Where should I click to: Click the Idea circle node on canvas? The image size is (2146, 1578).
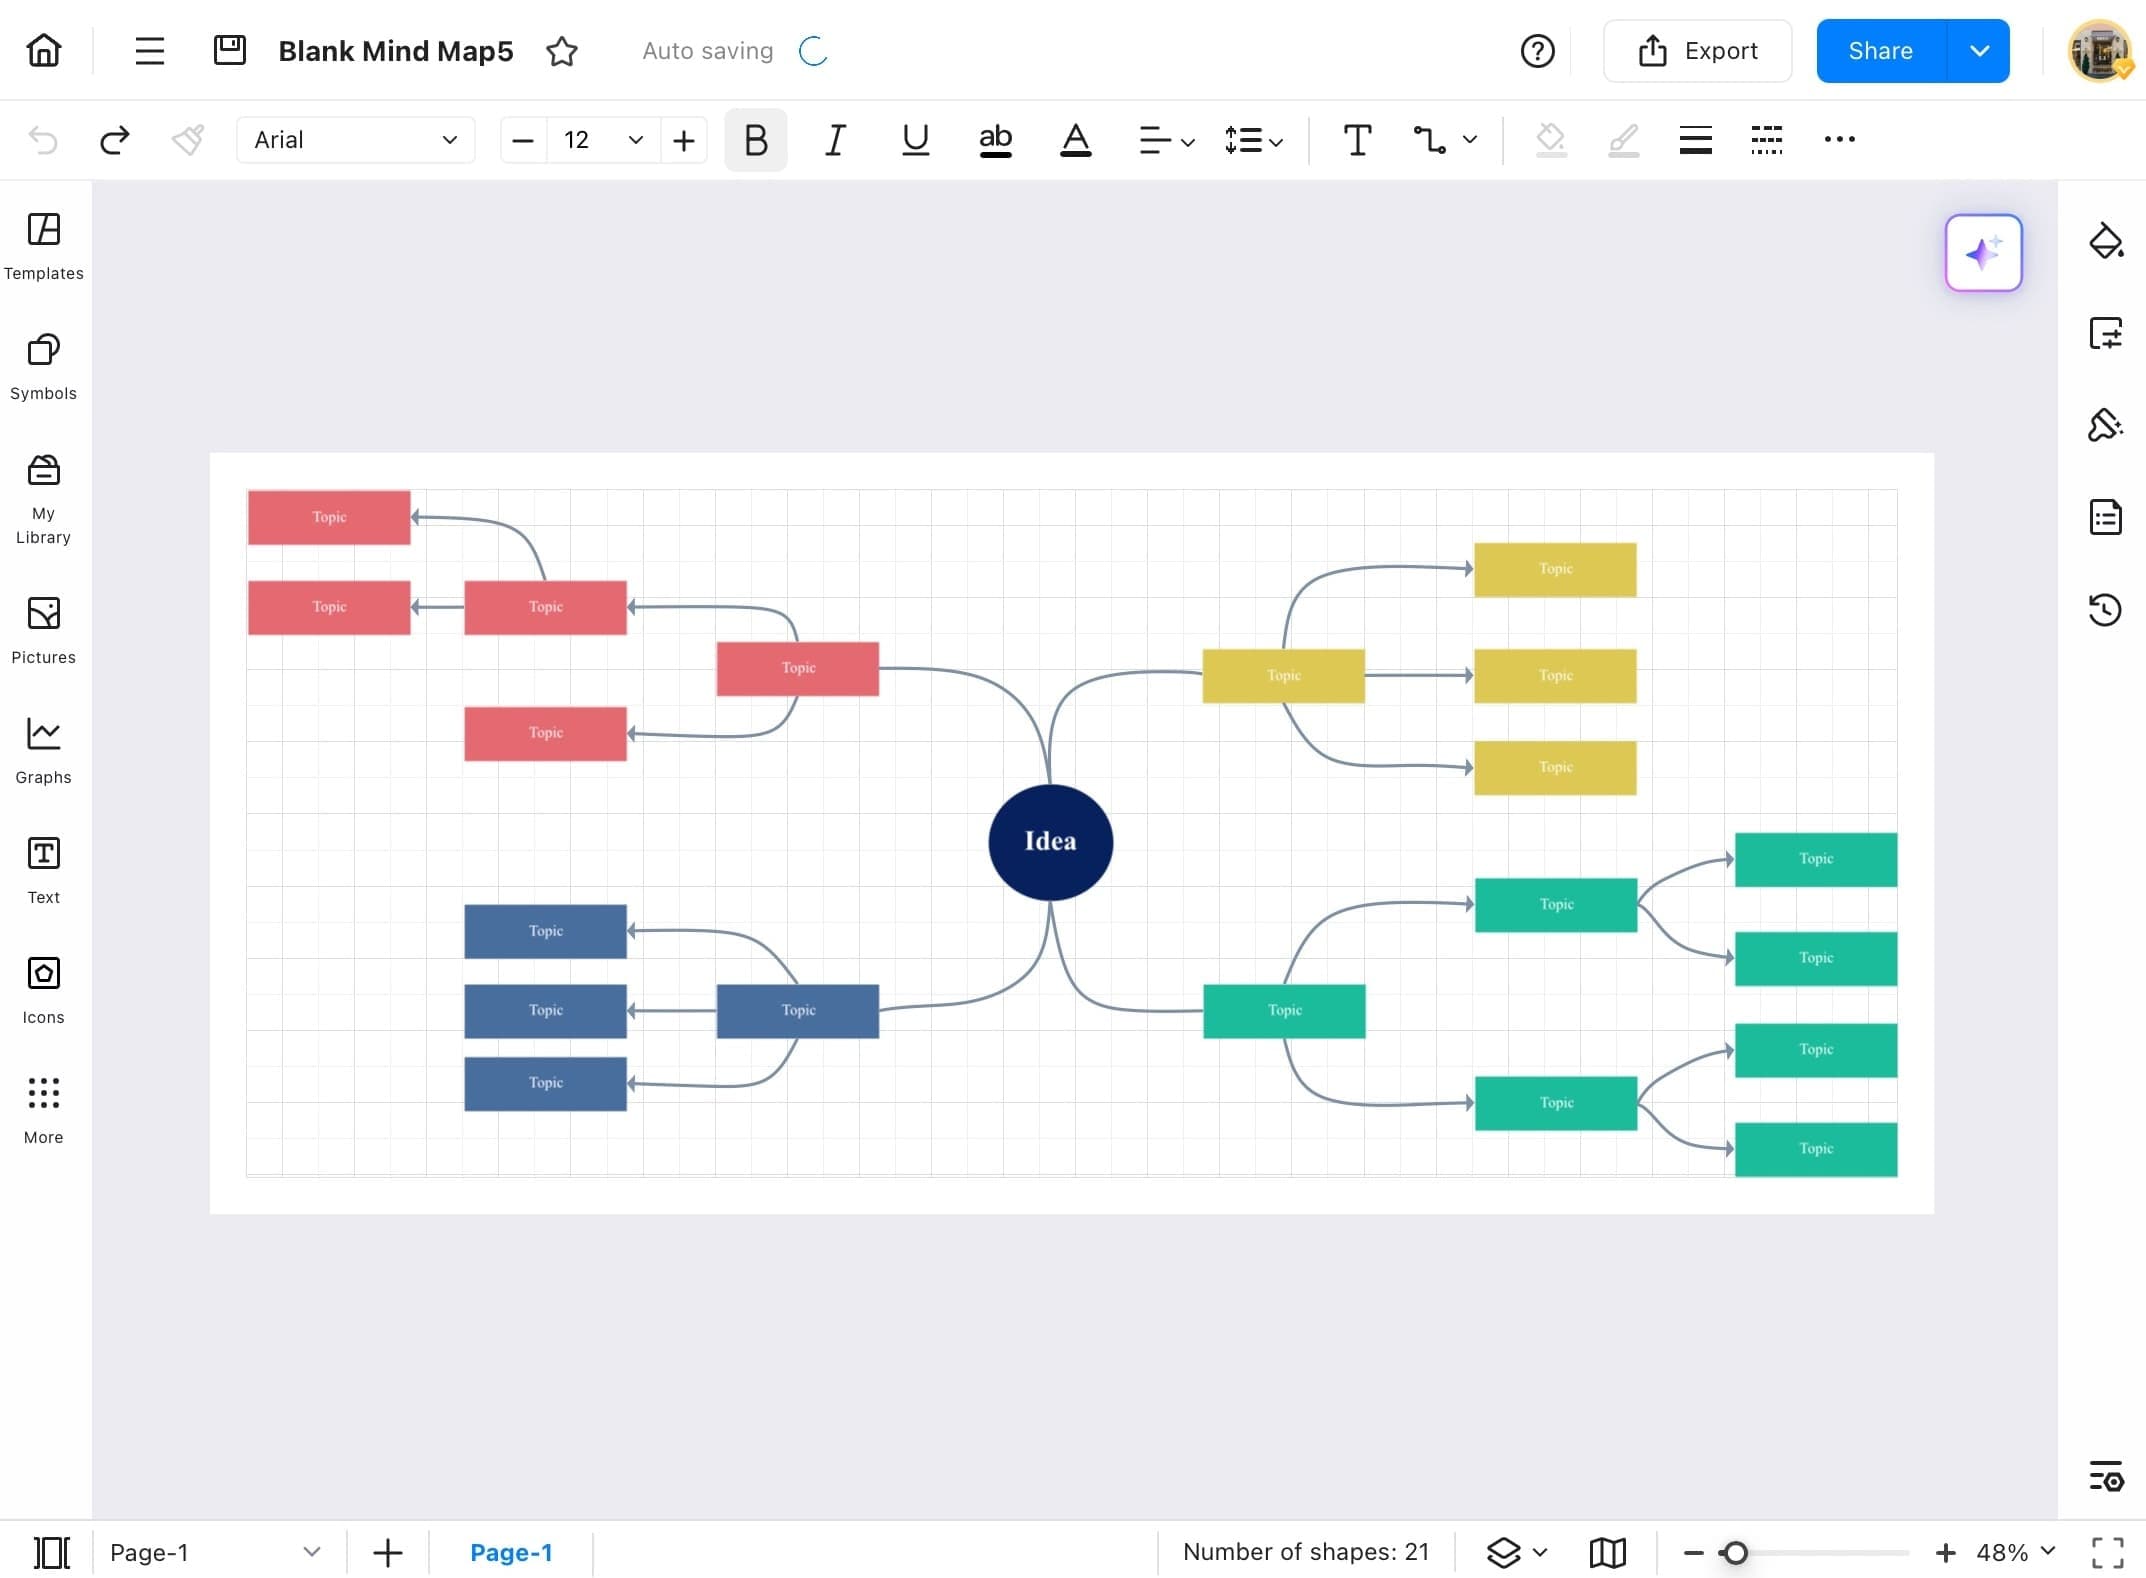tap(1050, 841)
